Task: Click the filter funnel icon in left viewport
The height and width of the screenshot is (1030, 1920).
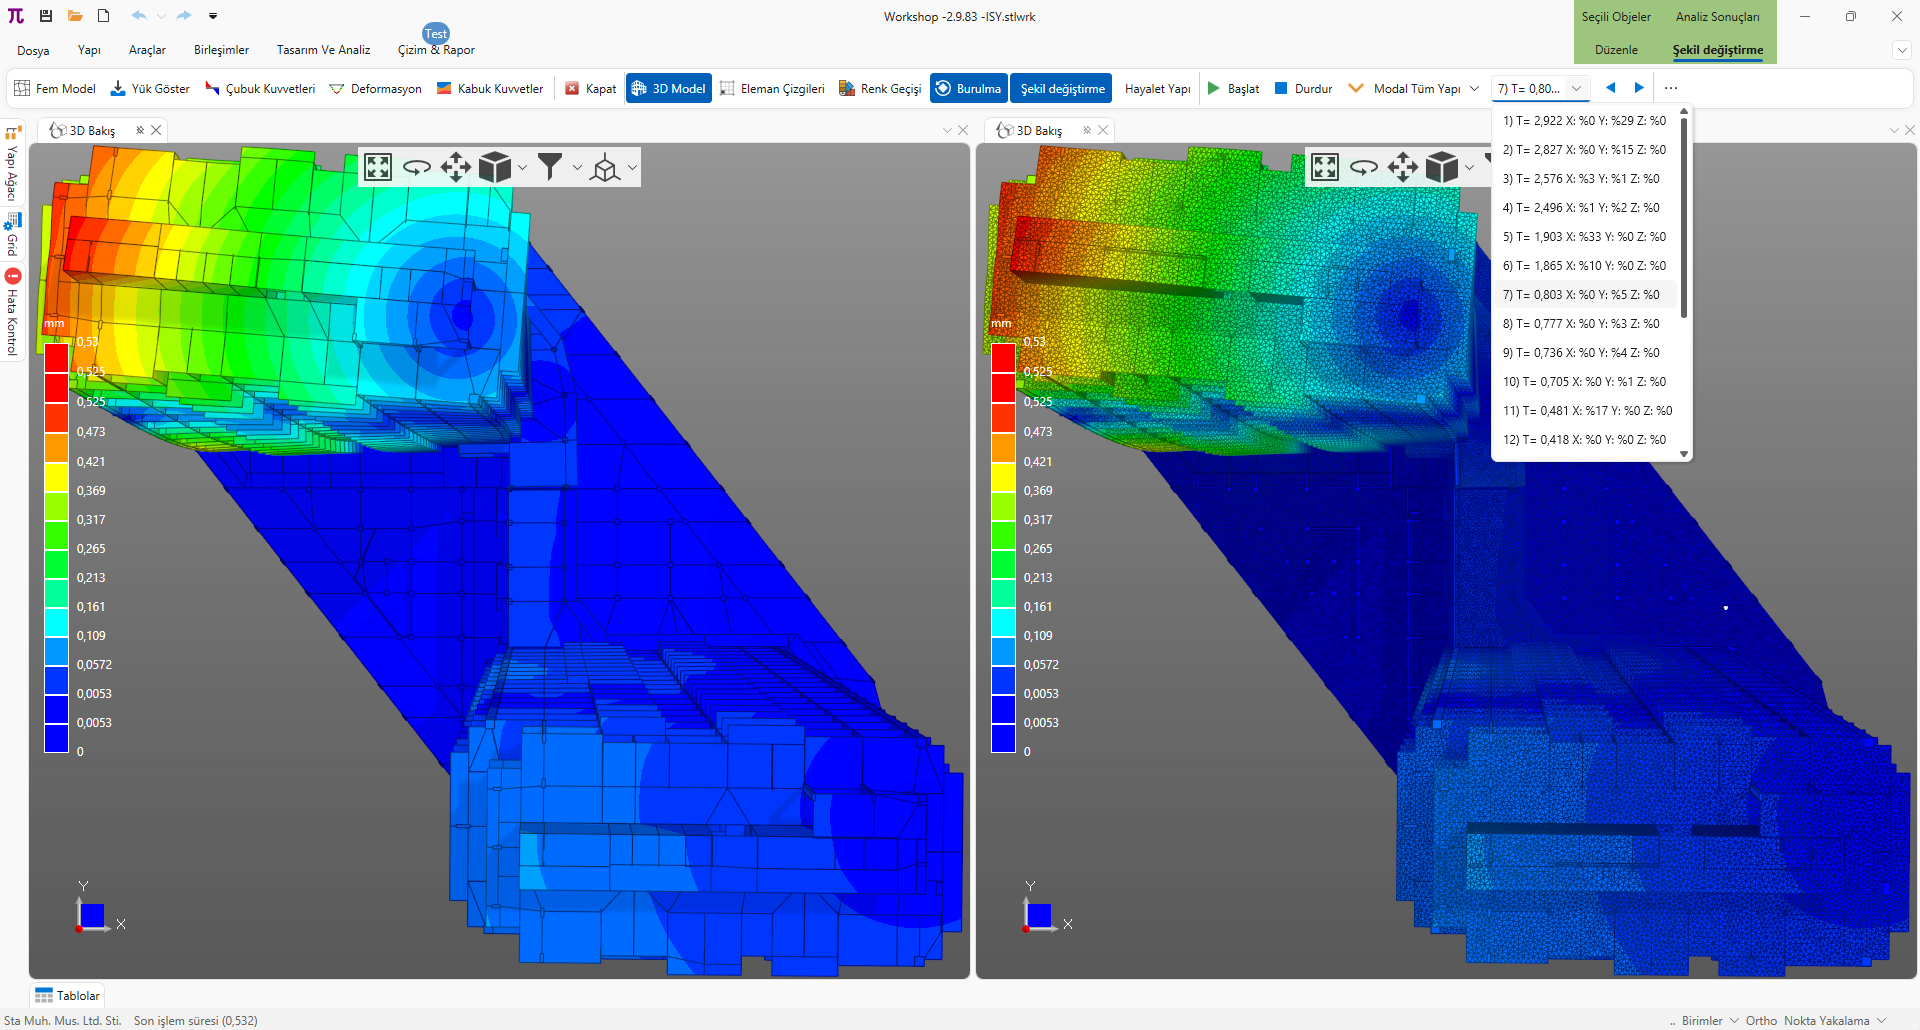Action: (549, 167)
